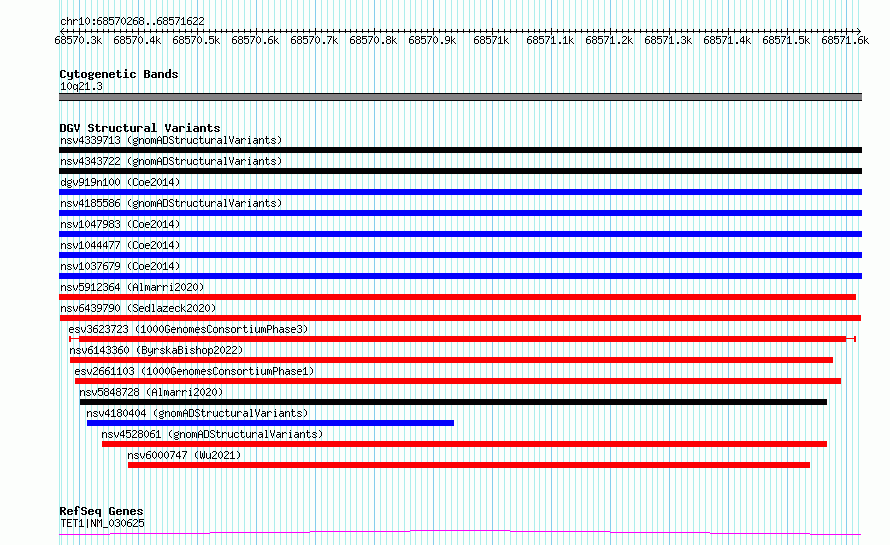Click ruler tick label 68570.3k
The width and height of the screenshot is (890, 545).
78,41
